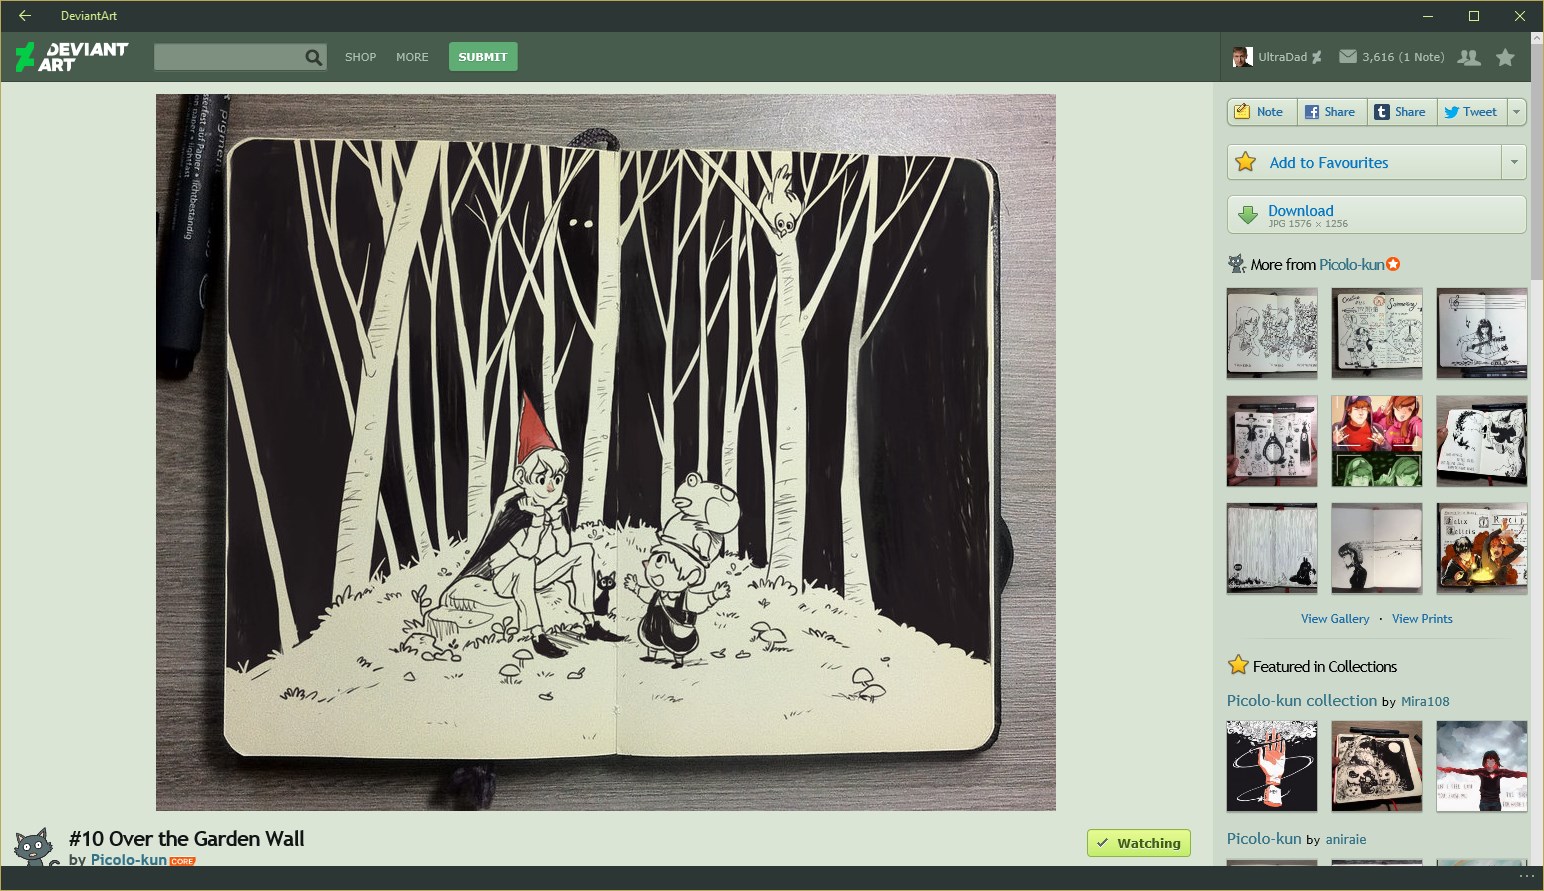The image size is (1544, 891).
Task: Click the Featured in Collections star icon
Action: click(1238, 665)
